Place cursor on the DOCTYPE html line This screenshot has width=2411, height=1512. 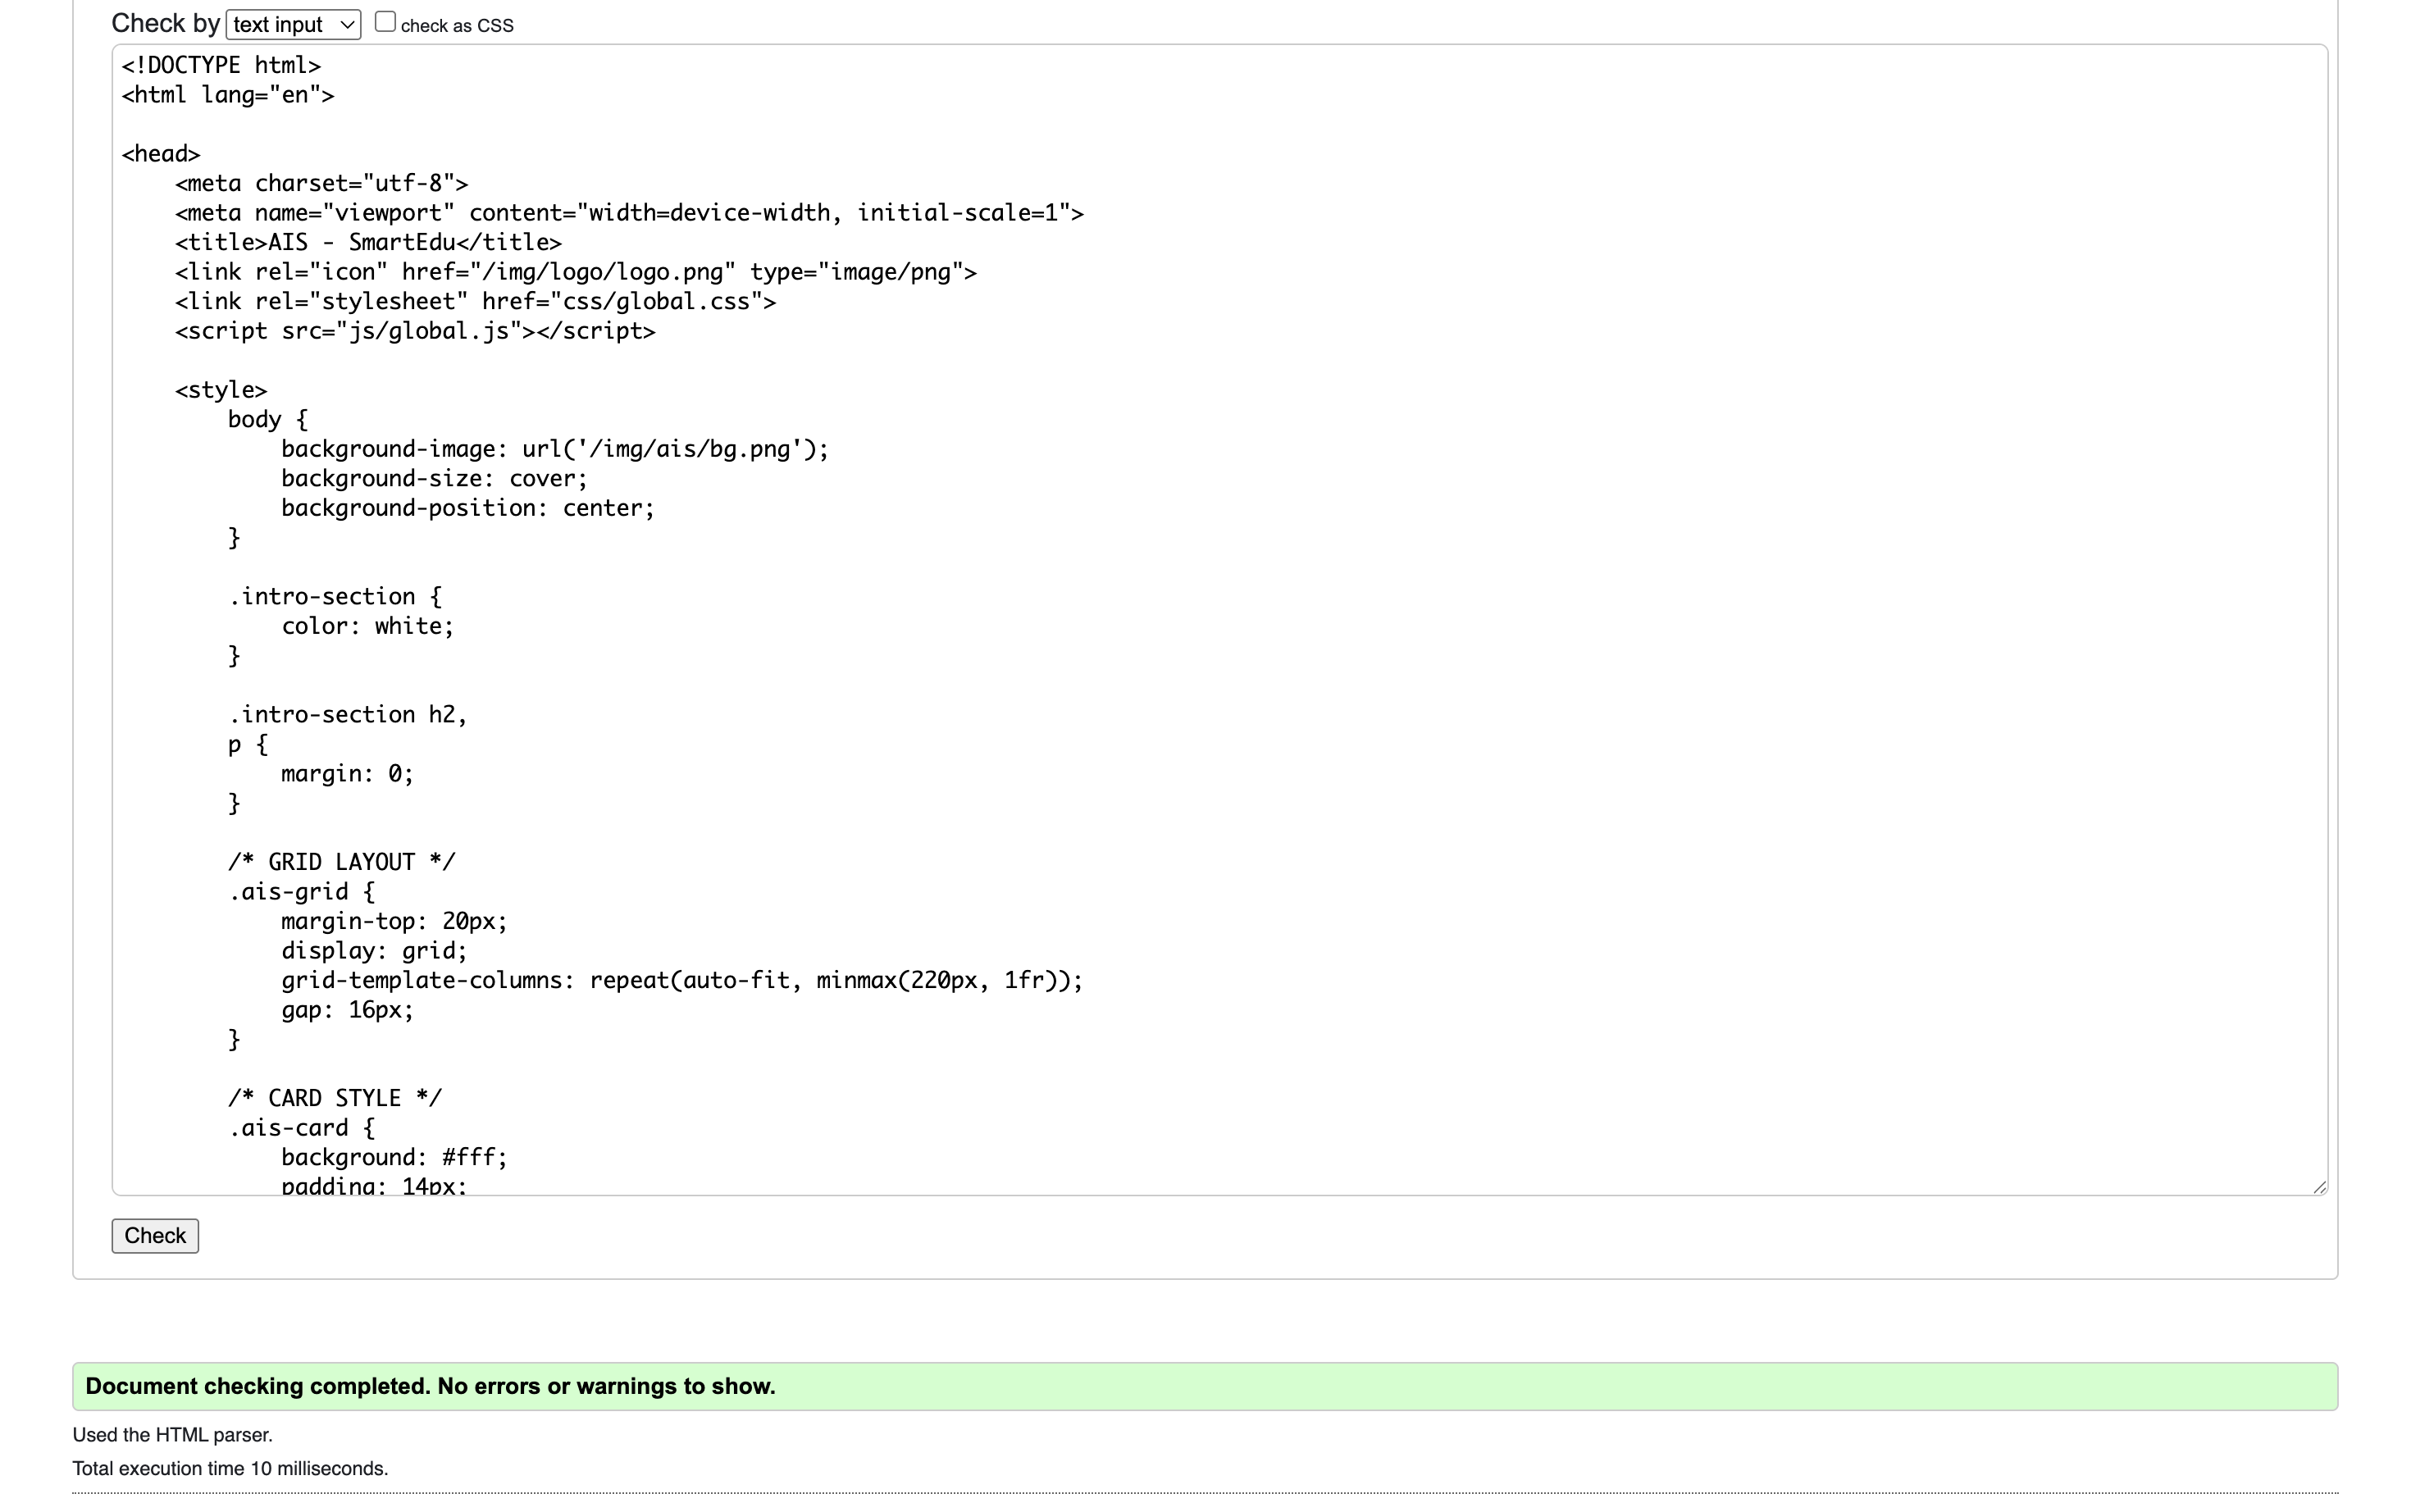coord(221,66)
